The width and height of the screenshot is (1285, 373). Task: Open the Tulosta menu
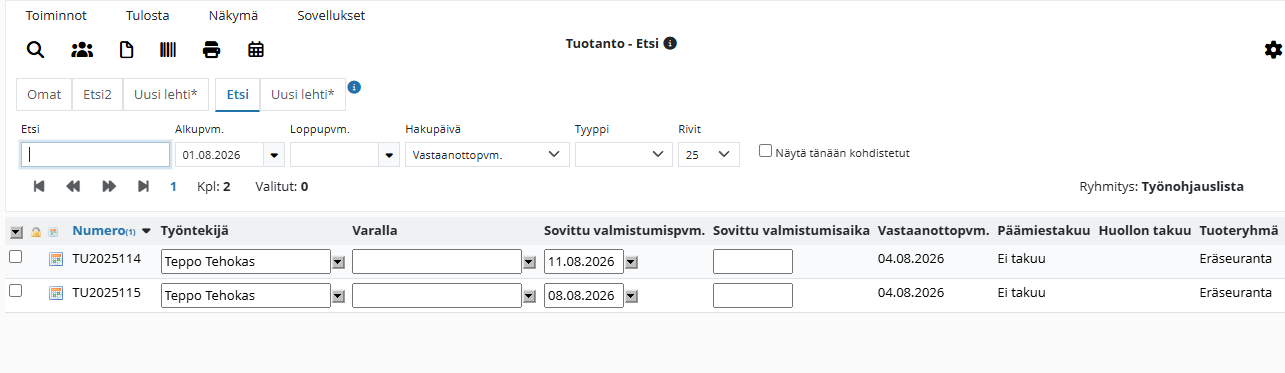click(148, 16)
